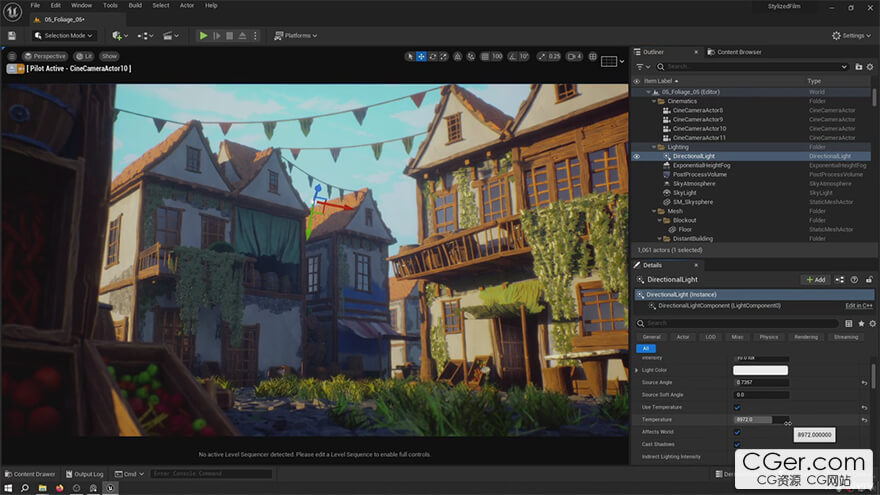Screen dimensions: 880x495
Task: Activate the rotate tool in viewport
Action: pyautogui.click(x=432, y=56)
